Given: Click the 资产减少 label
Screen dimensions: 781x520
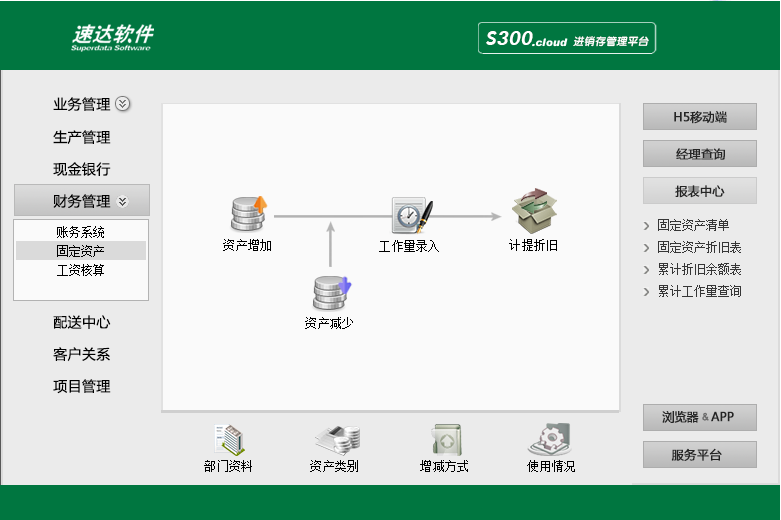Looking at the screenshot, I should tap(329, 323).
